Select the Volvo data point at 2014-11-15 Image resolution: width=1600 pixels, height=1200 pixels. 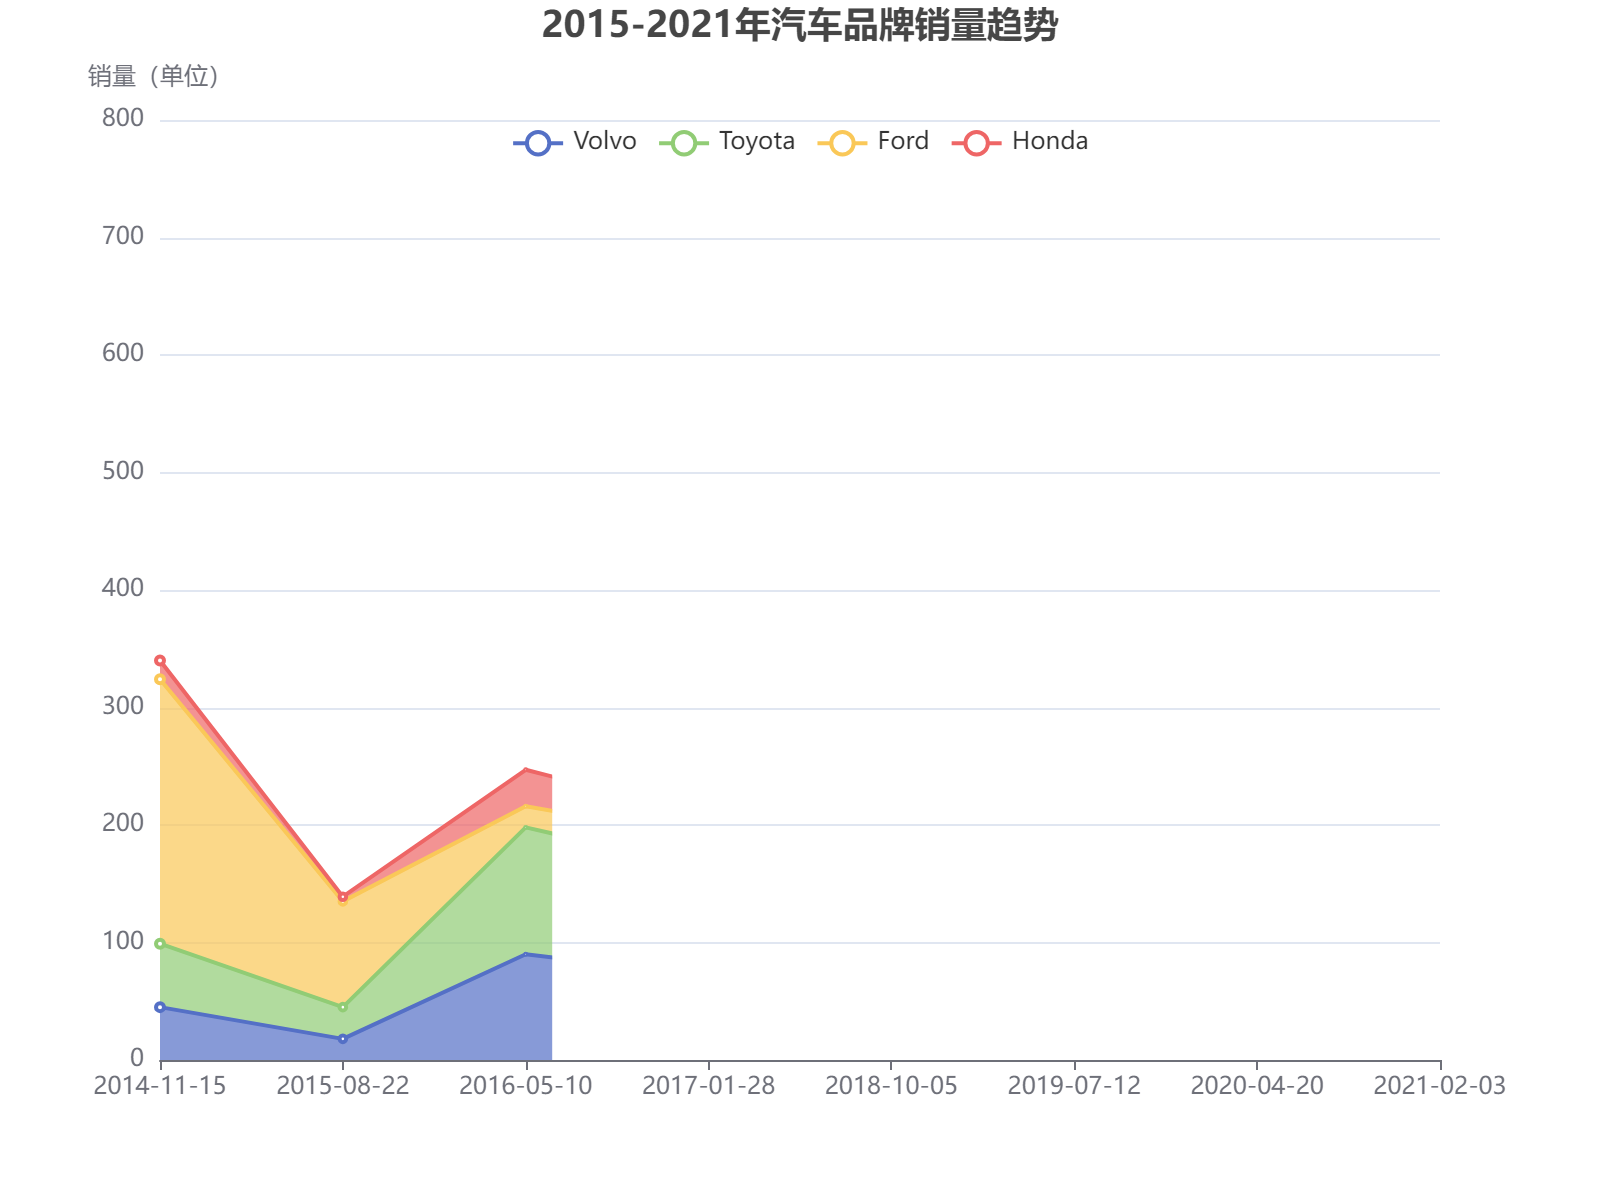click(x=160, y=1007)
